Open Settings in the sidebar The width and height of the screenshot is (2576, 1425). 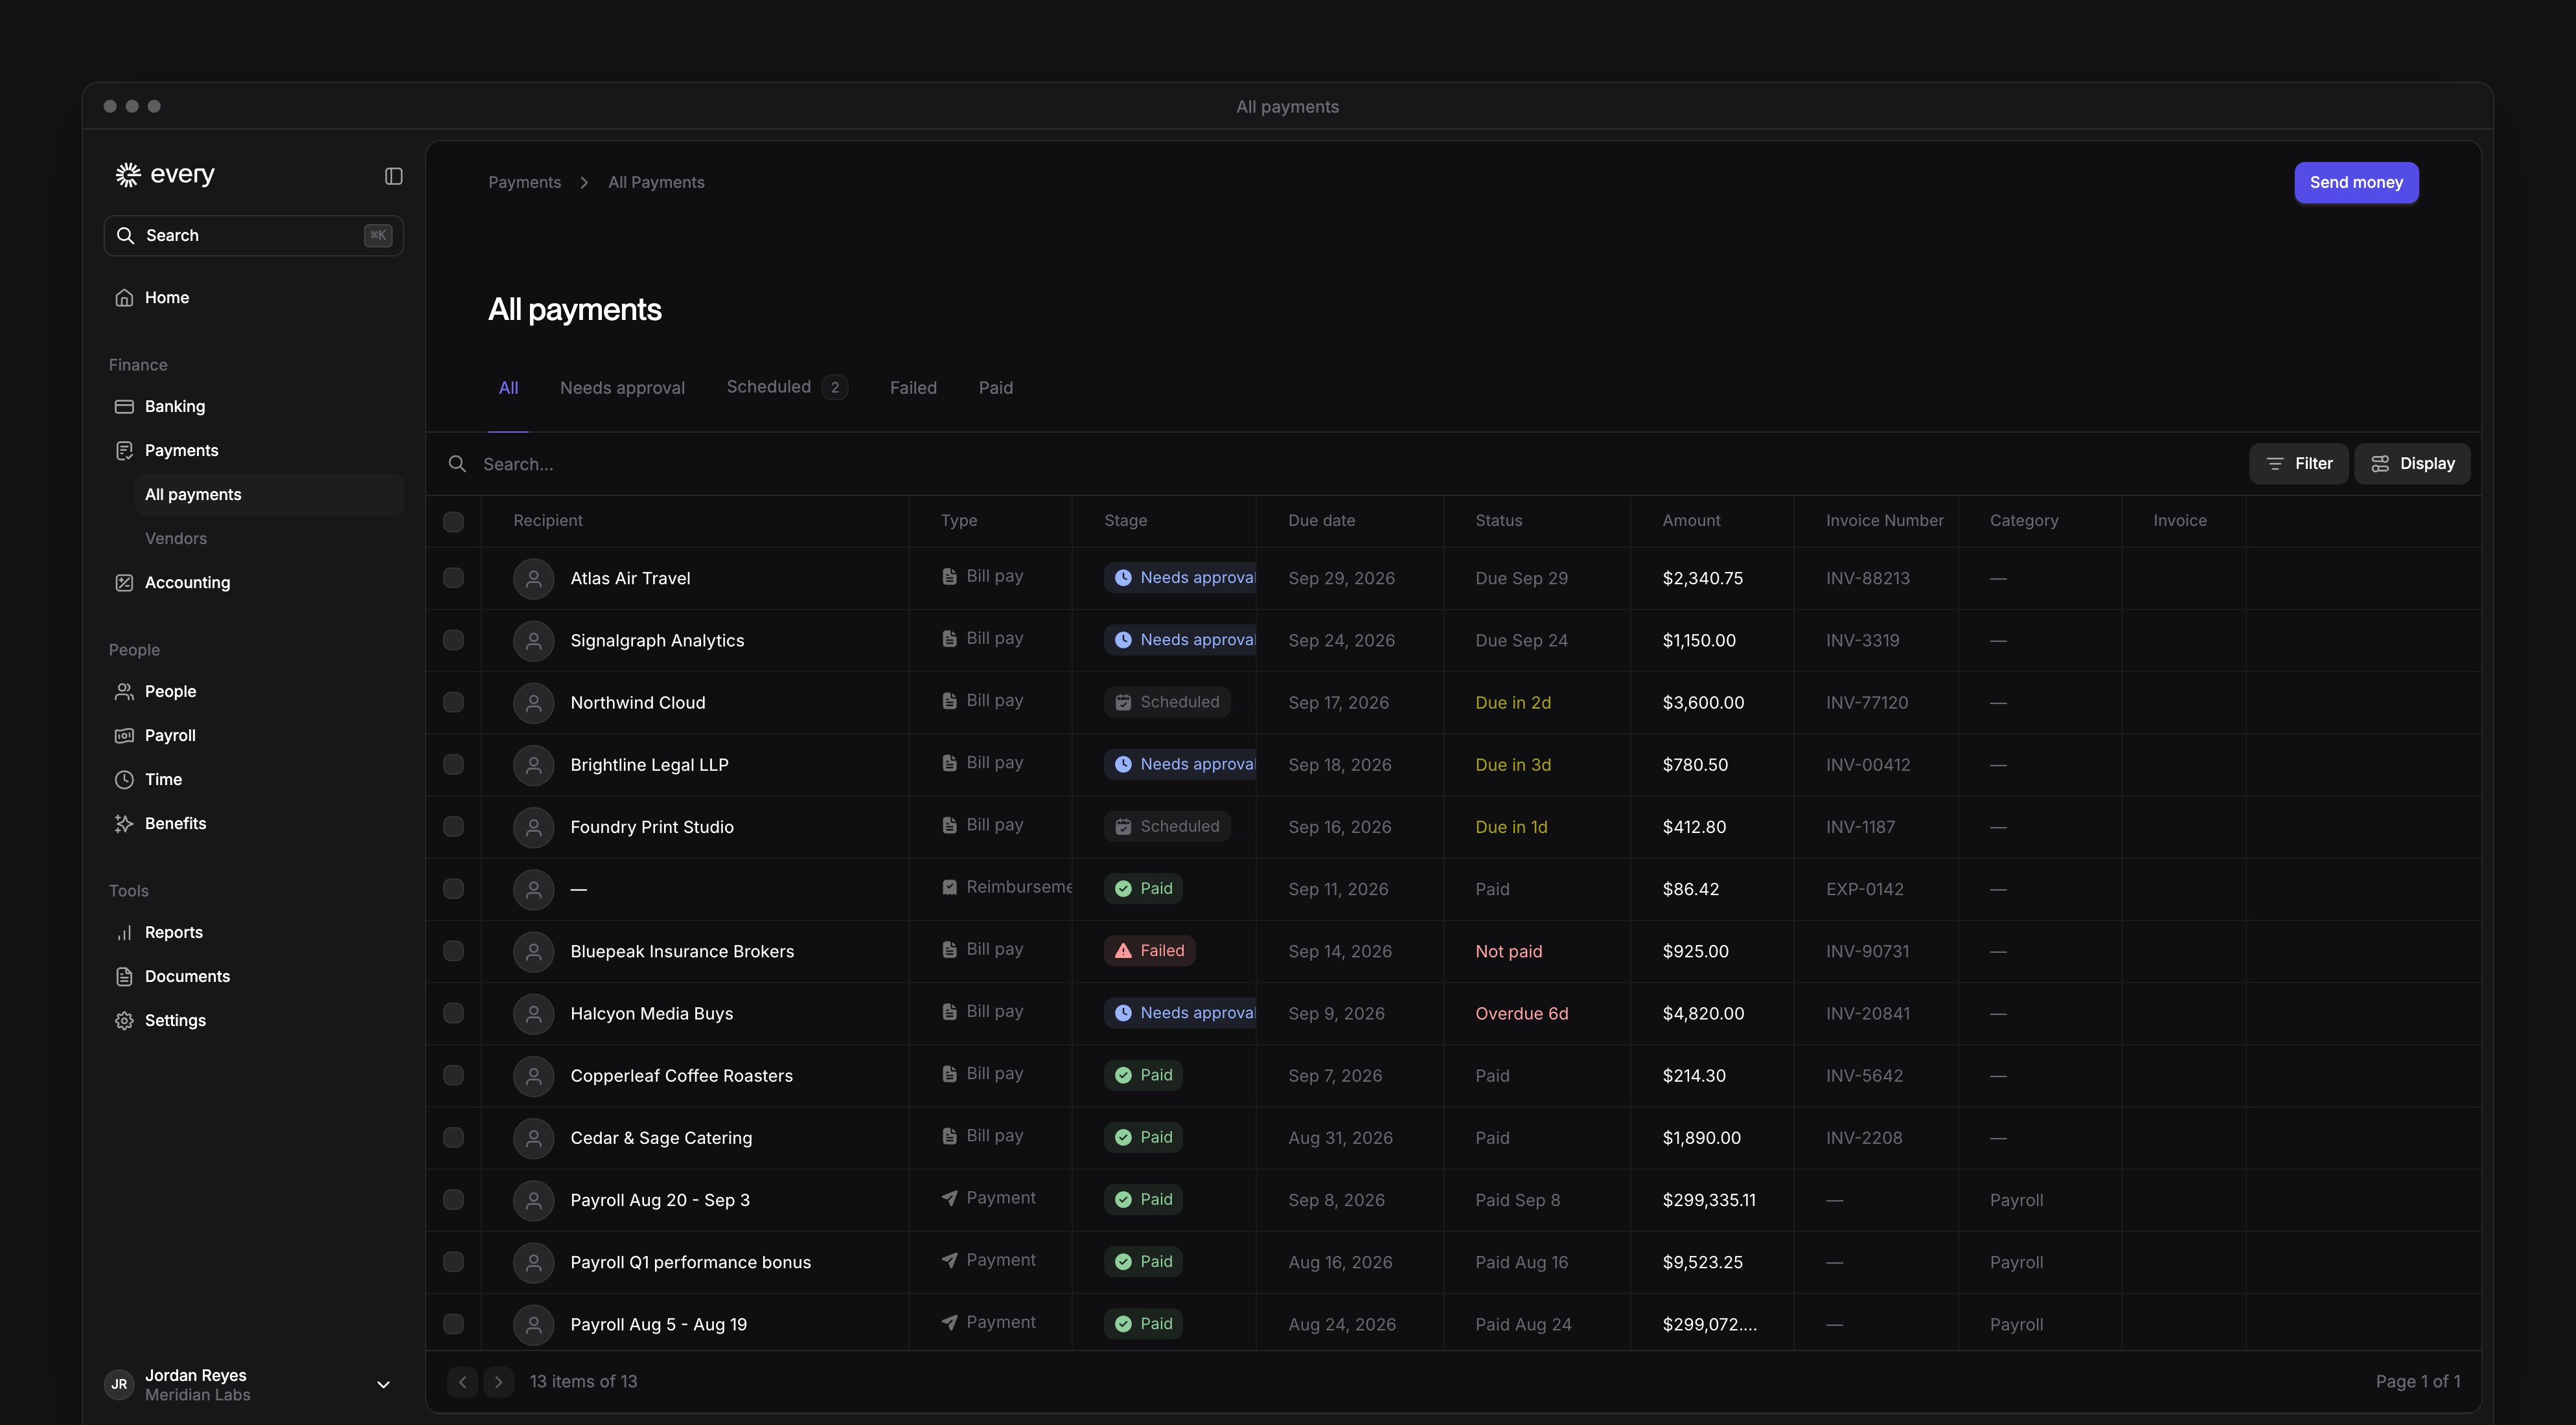(253, 1020)
